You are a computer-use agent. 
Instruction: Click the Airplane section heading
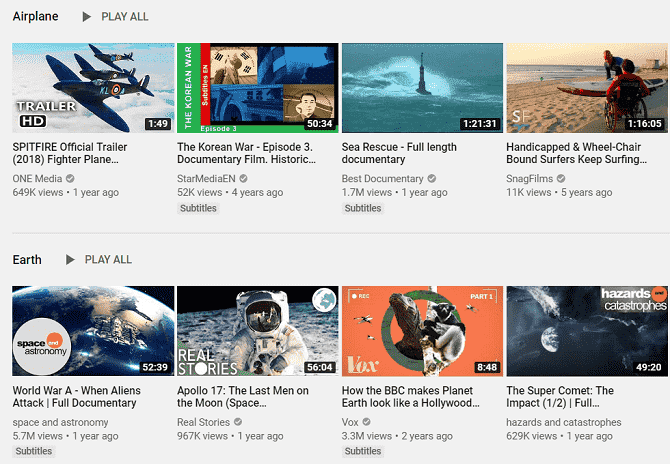click(x=35, y=17)
